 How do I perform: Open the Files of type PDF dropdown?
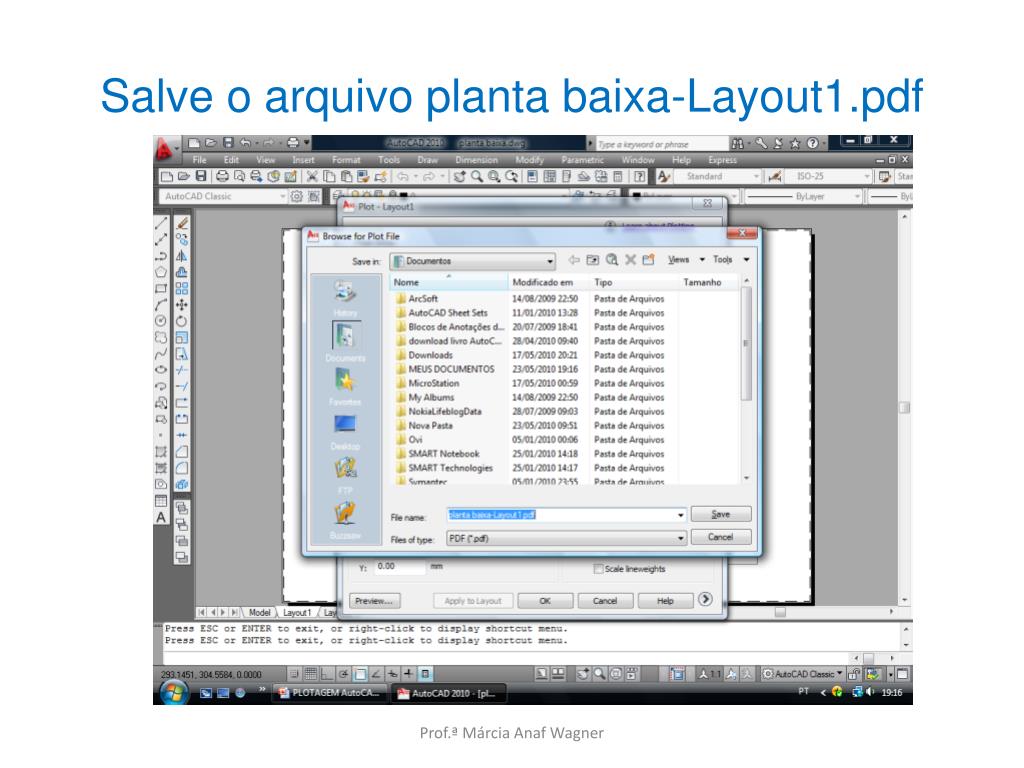pos(567,538)
